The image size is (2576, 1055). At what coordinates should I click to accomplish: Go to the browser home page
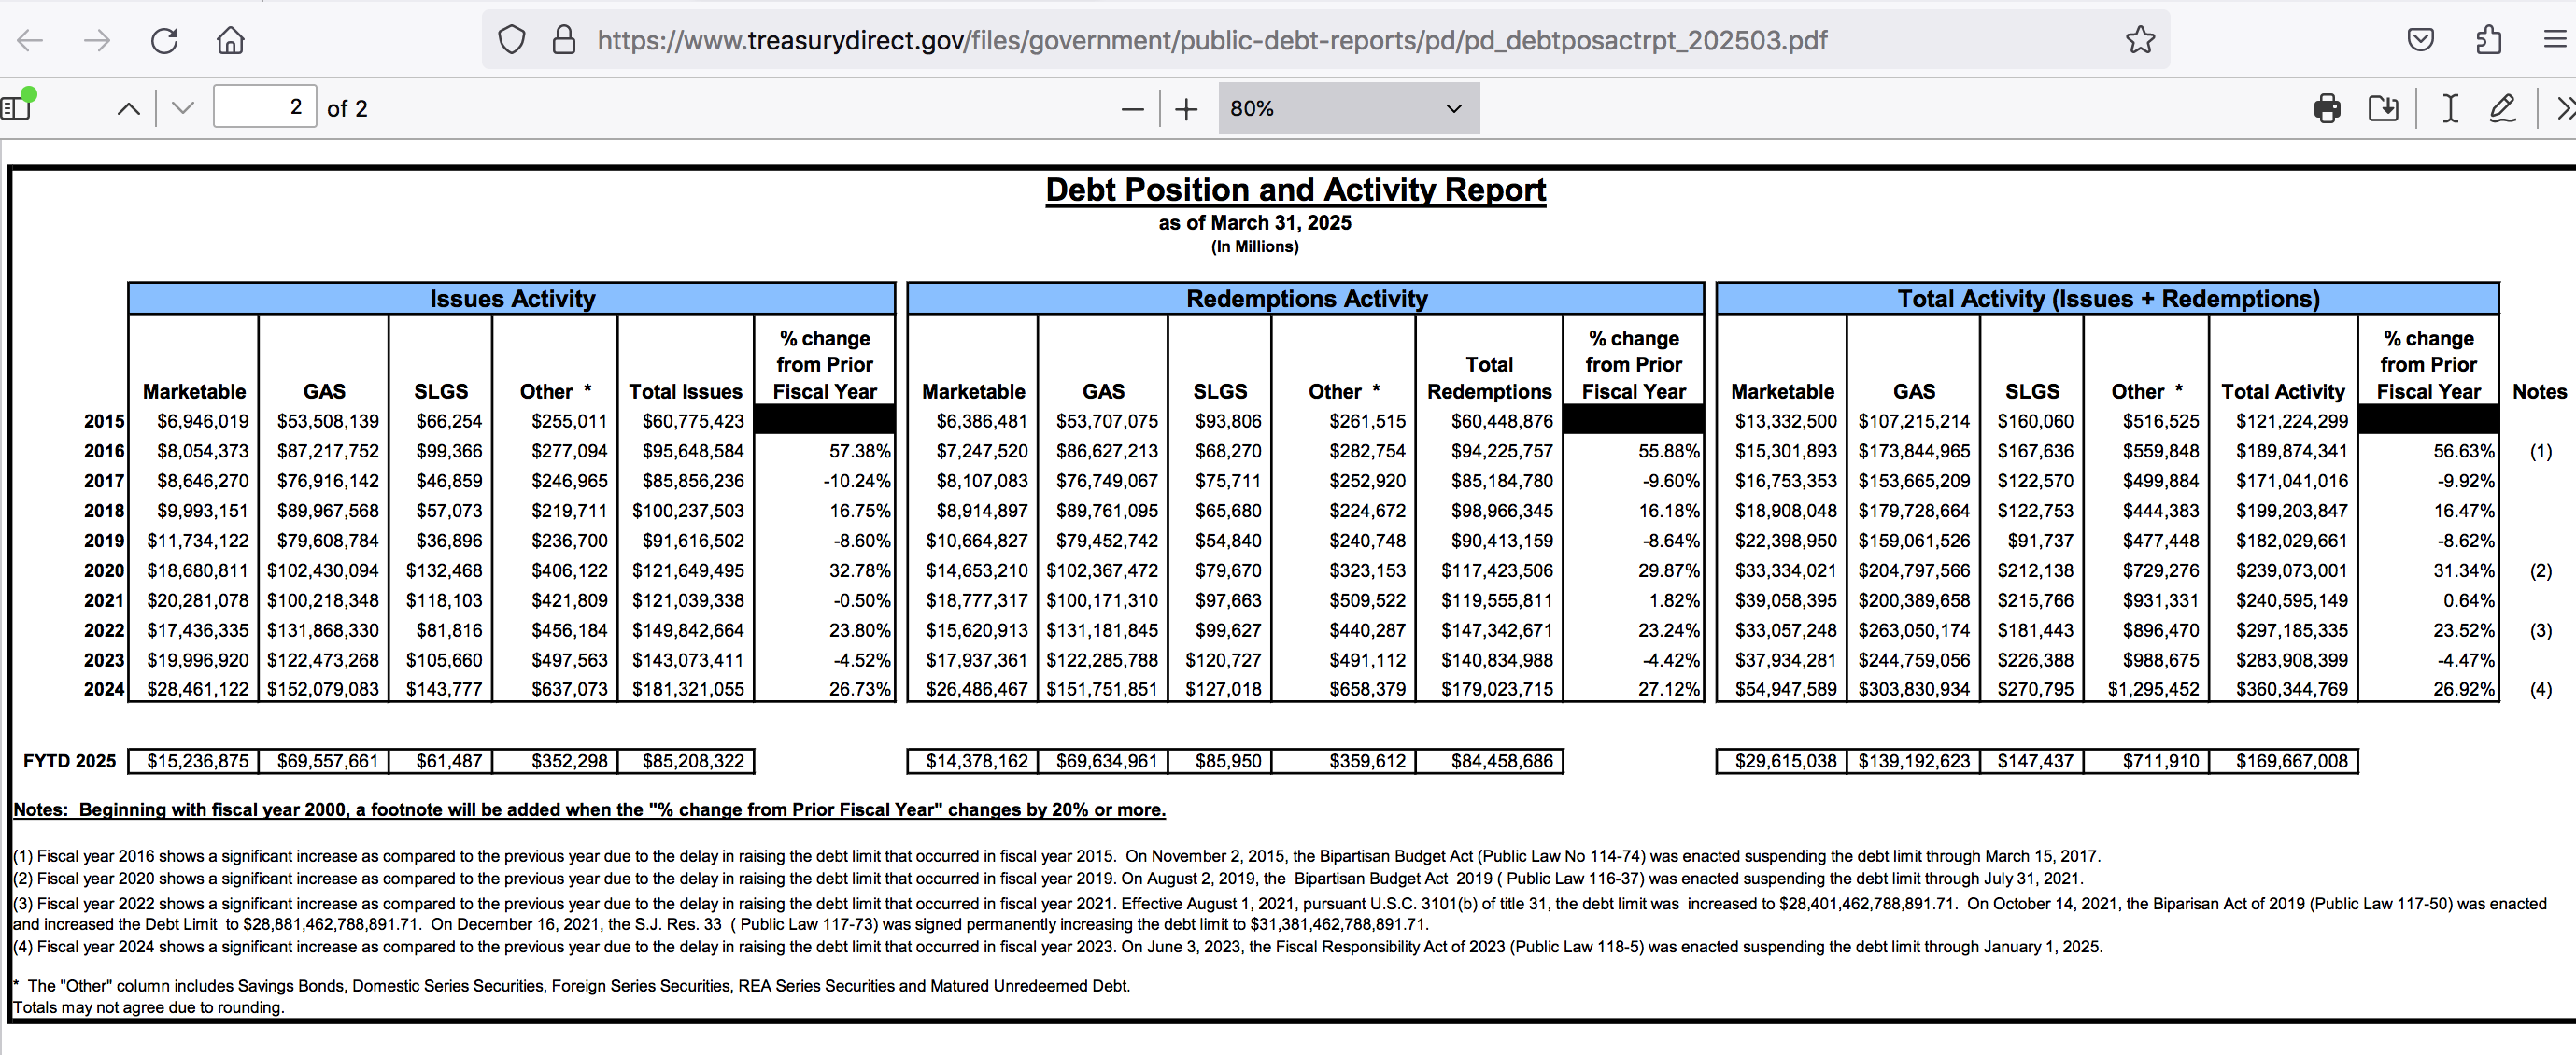[x=230, y=40]
